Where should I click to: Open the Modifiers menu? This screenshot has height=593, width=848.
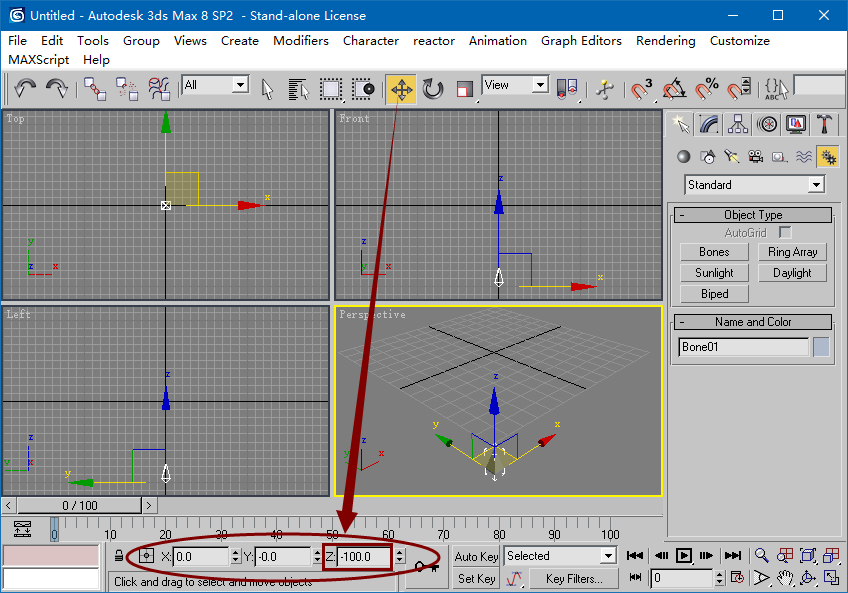tap(301, 41)
